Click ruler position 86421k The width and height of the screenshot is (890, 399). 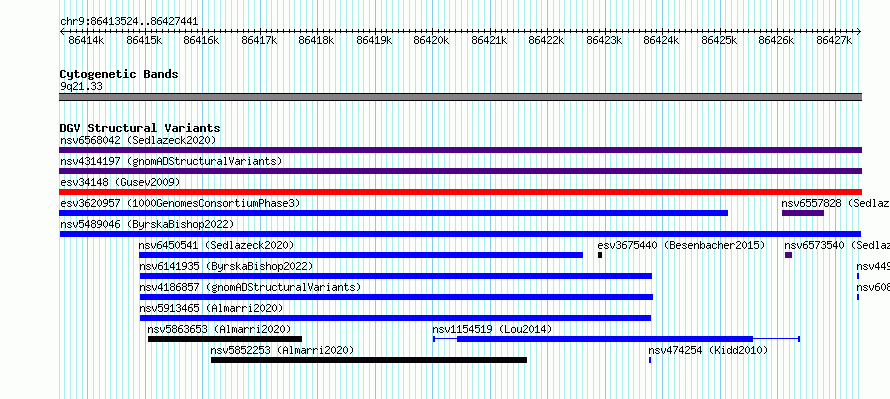(x=489, y=40)
